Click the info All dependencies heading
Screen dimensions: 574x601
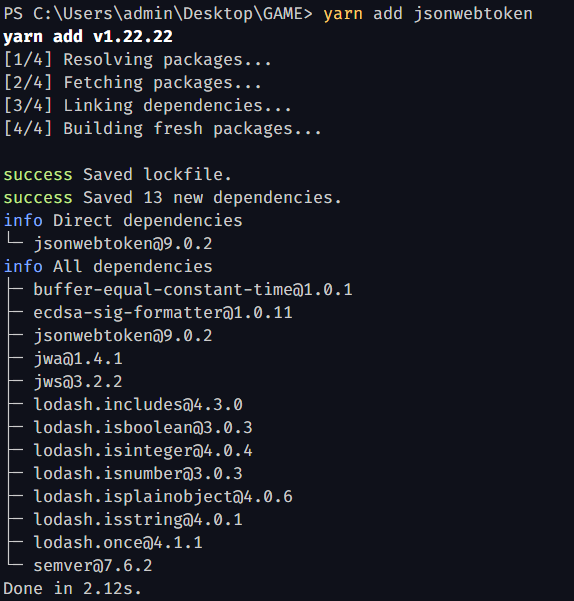(108, 267)
